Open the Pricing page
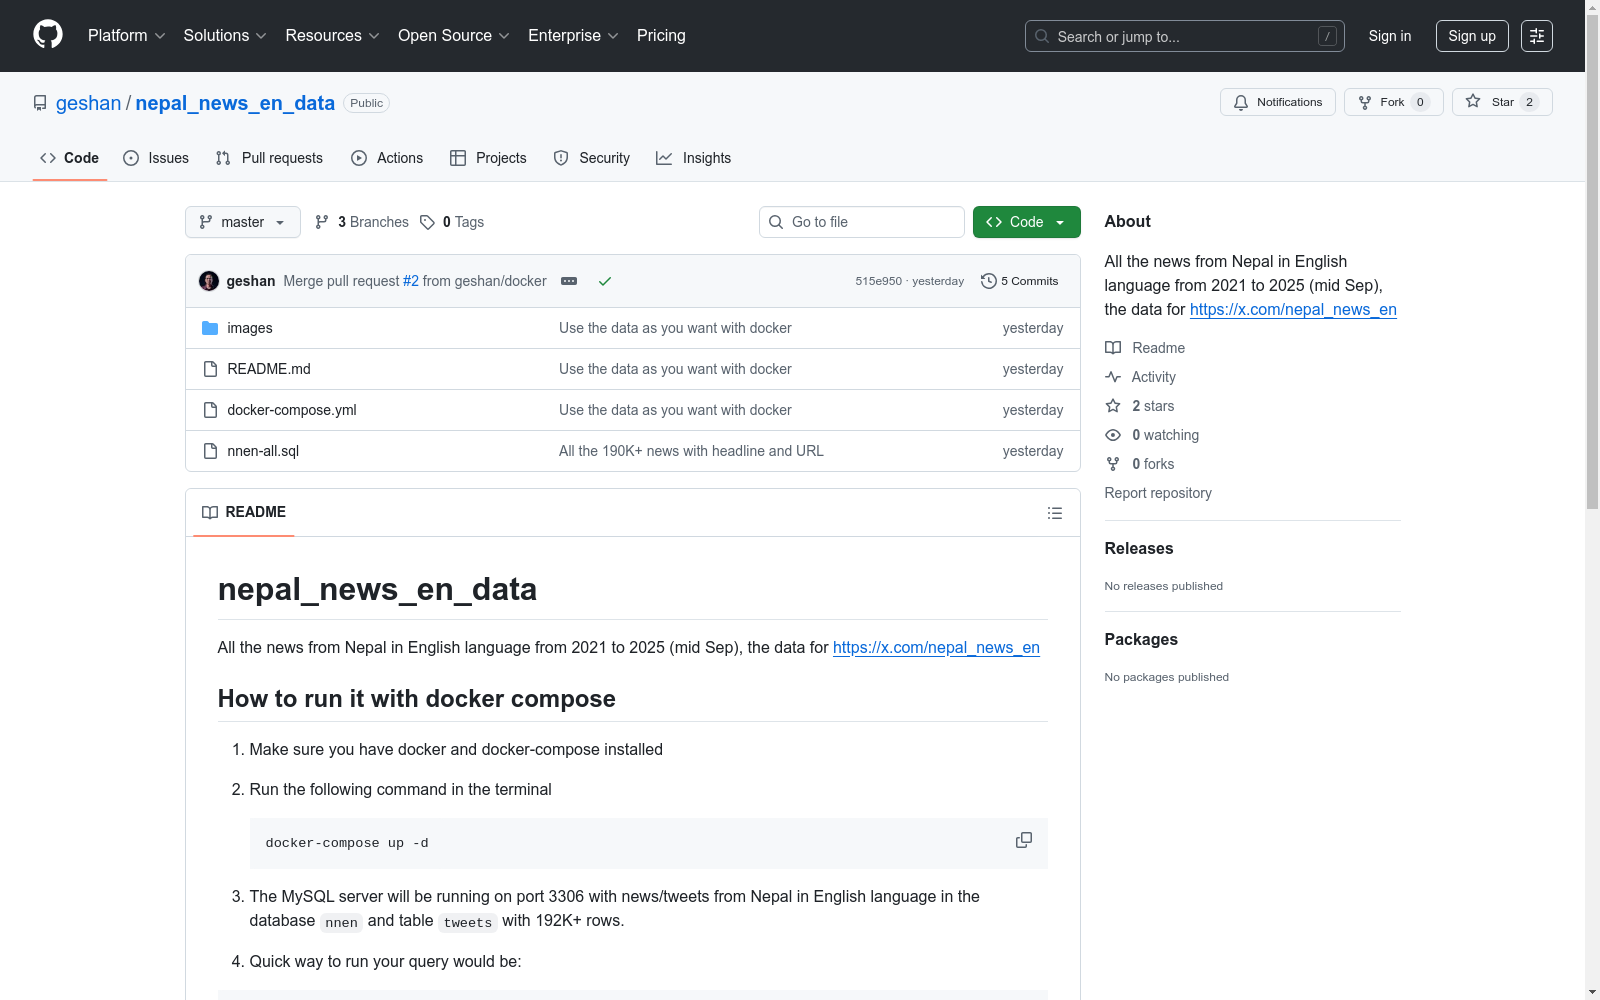This screenshot has width=1600, height=1000. pos(661,36)
